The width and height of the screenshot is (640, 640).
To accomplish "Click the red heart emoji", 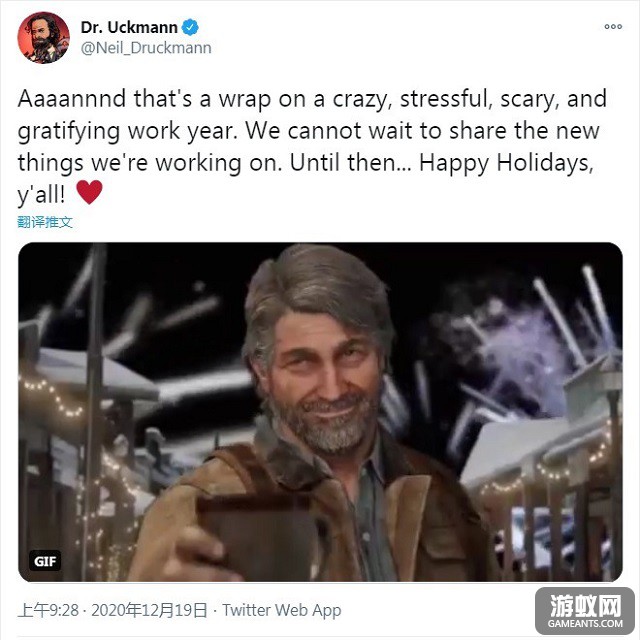I will [x=89, y=192].
